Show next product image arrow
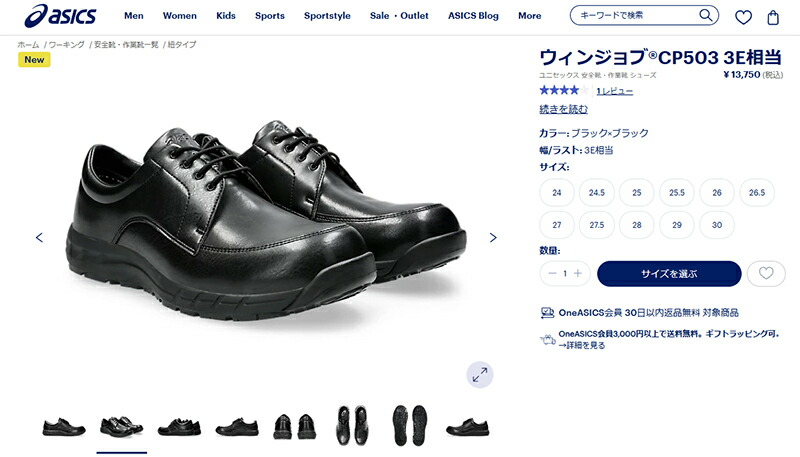This screenshot has width=800, height=457. [x=493, y=237]
